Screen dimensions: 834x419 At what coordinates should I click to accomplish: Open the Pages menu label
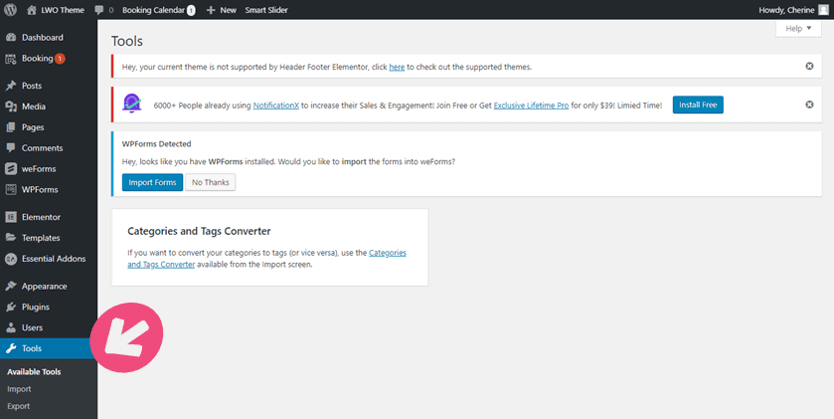[x=33, y=127]
